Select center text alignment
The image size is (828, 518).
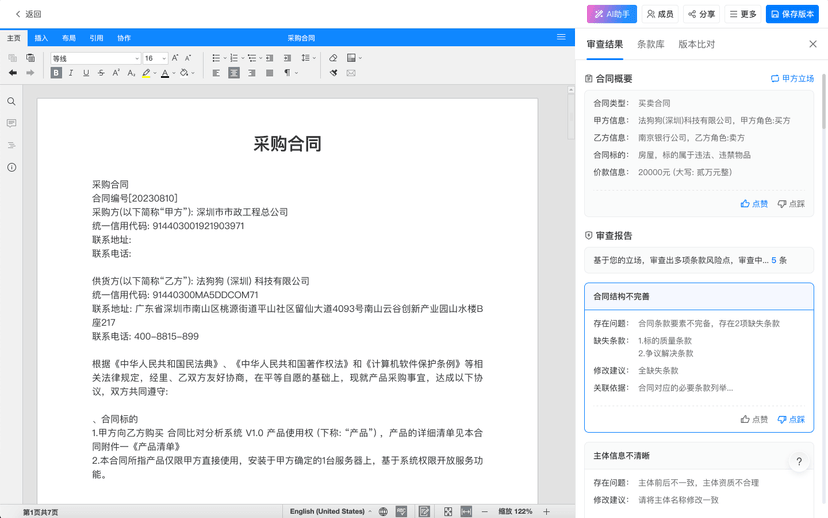[234, 73]
